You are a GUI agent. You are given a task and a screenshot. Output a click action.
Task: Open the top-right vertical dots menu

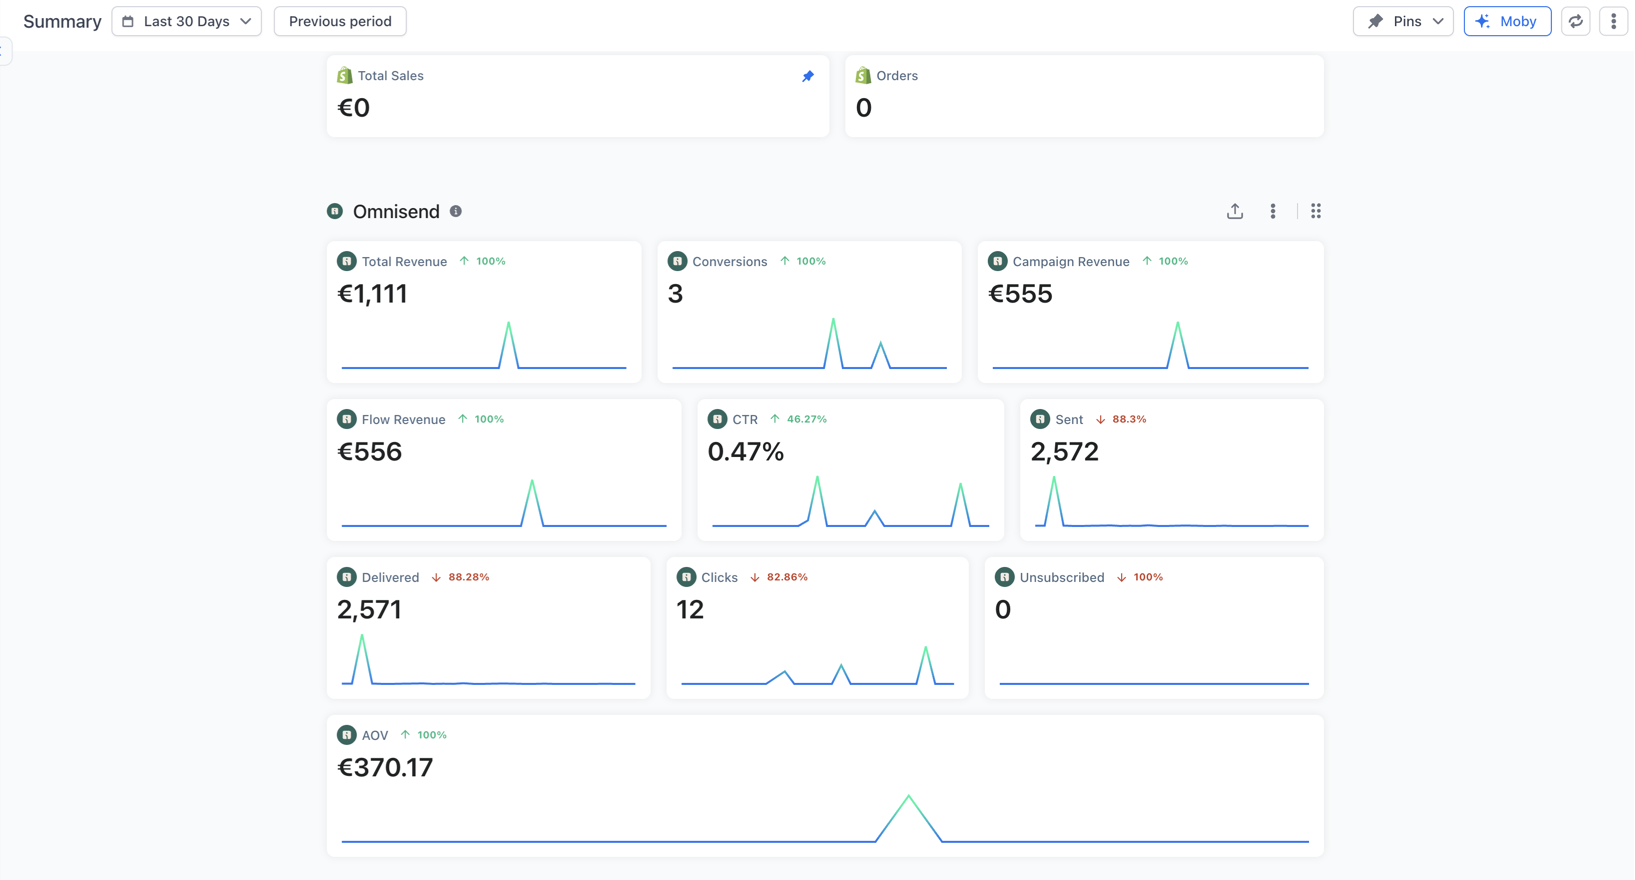(x=1613, y=21)
